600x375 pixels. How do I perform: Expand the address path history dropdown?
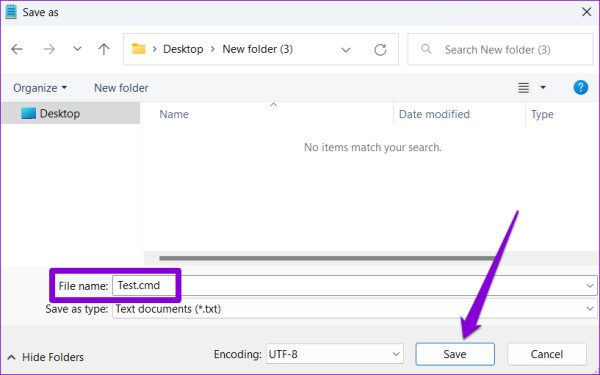click(x=346, y=50)
